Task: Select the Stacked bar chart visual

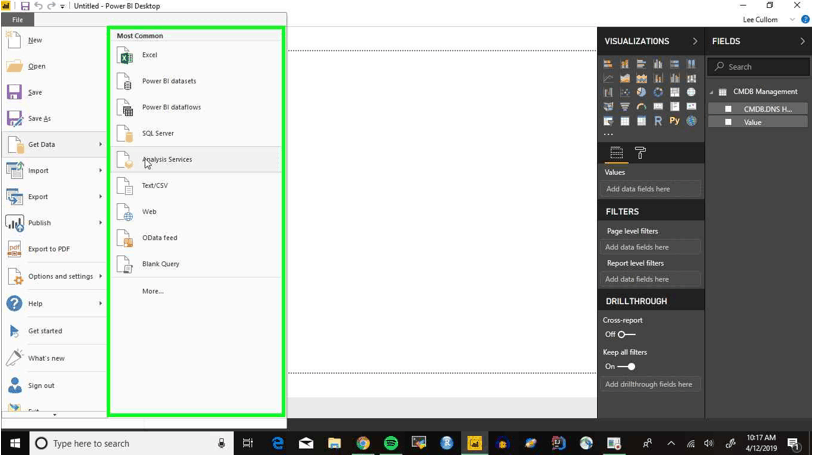Action: [x=608, y=64]
